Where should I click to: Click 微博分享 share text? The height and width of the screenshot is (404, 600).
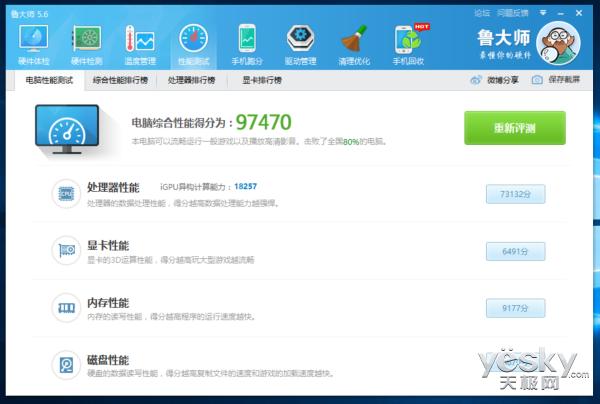(503, 80)
